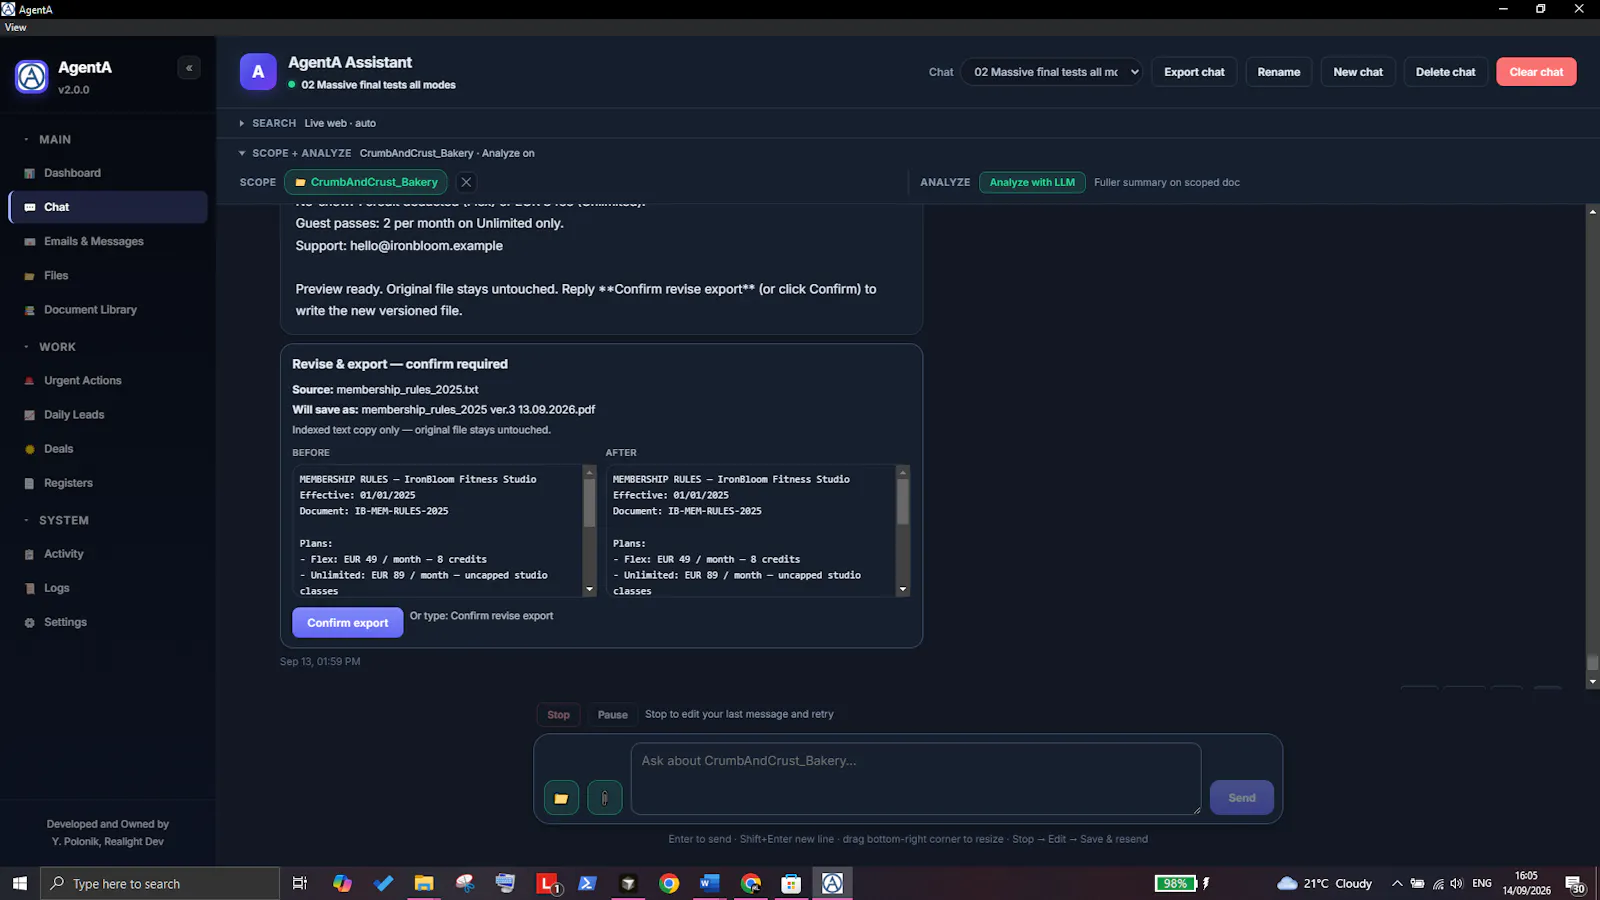Rename the current chat
1600x900 pixels.
1279,72
